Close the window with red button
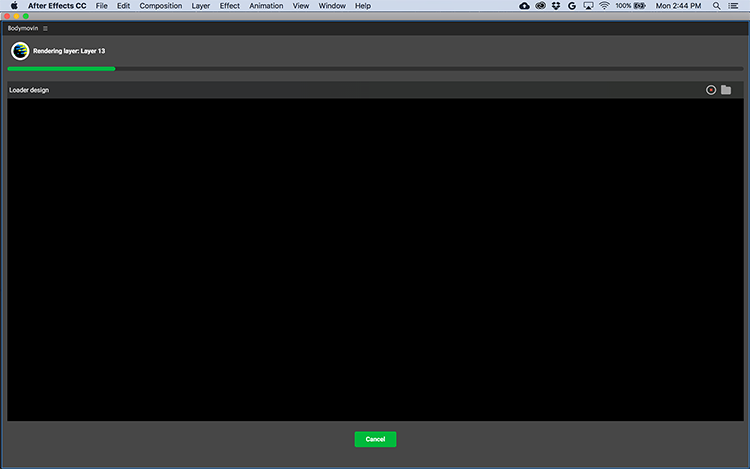This screenshot has height=469, width=750. point(7,16)
